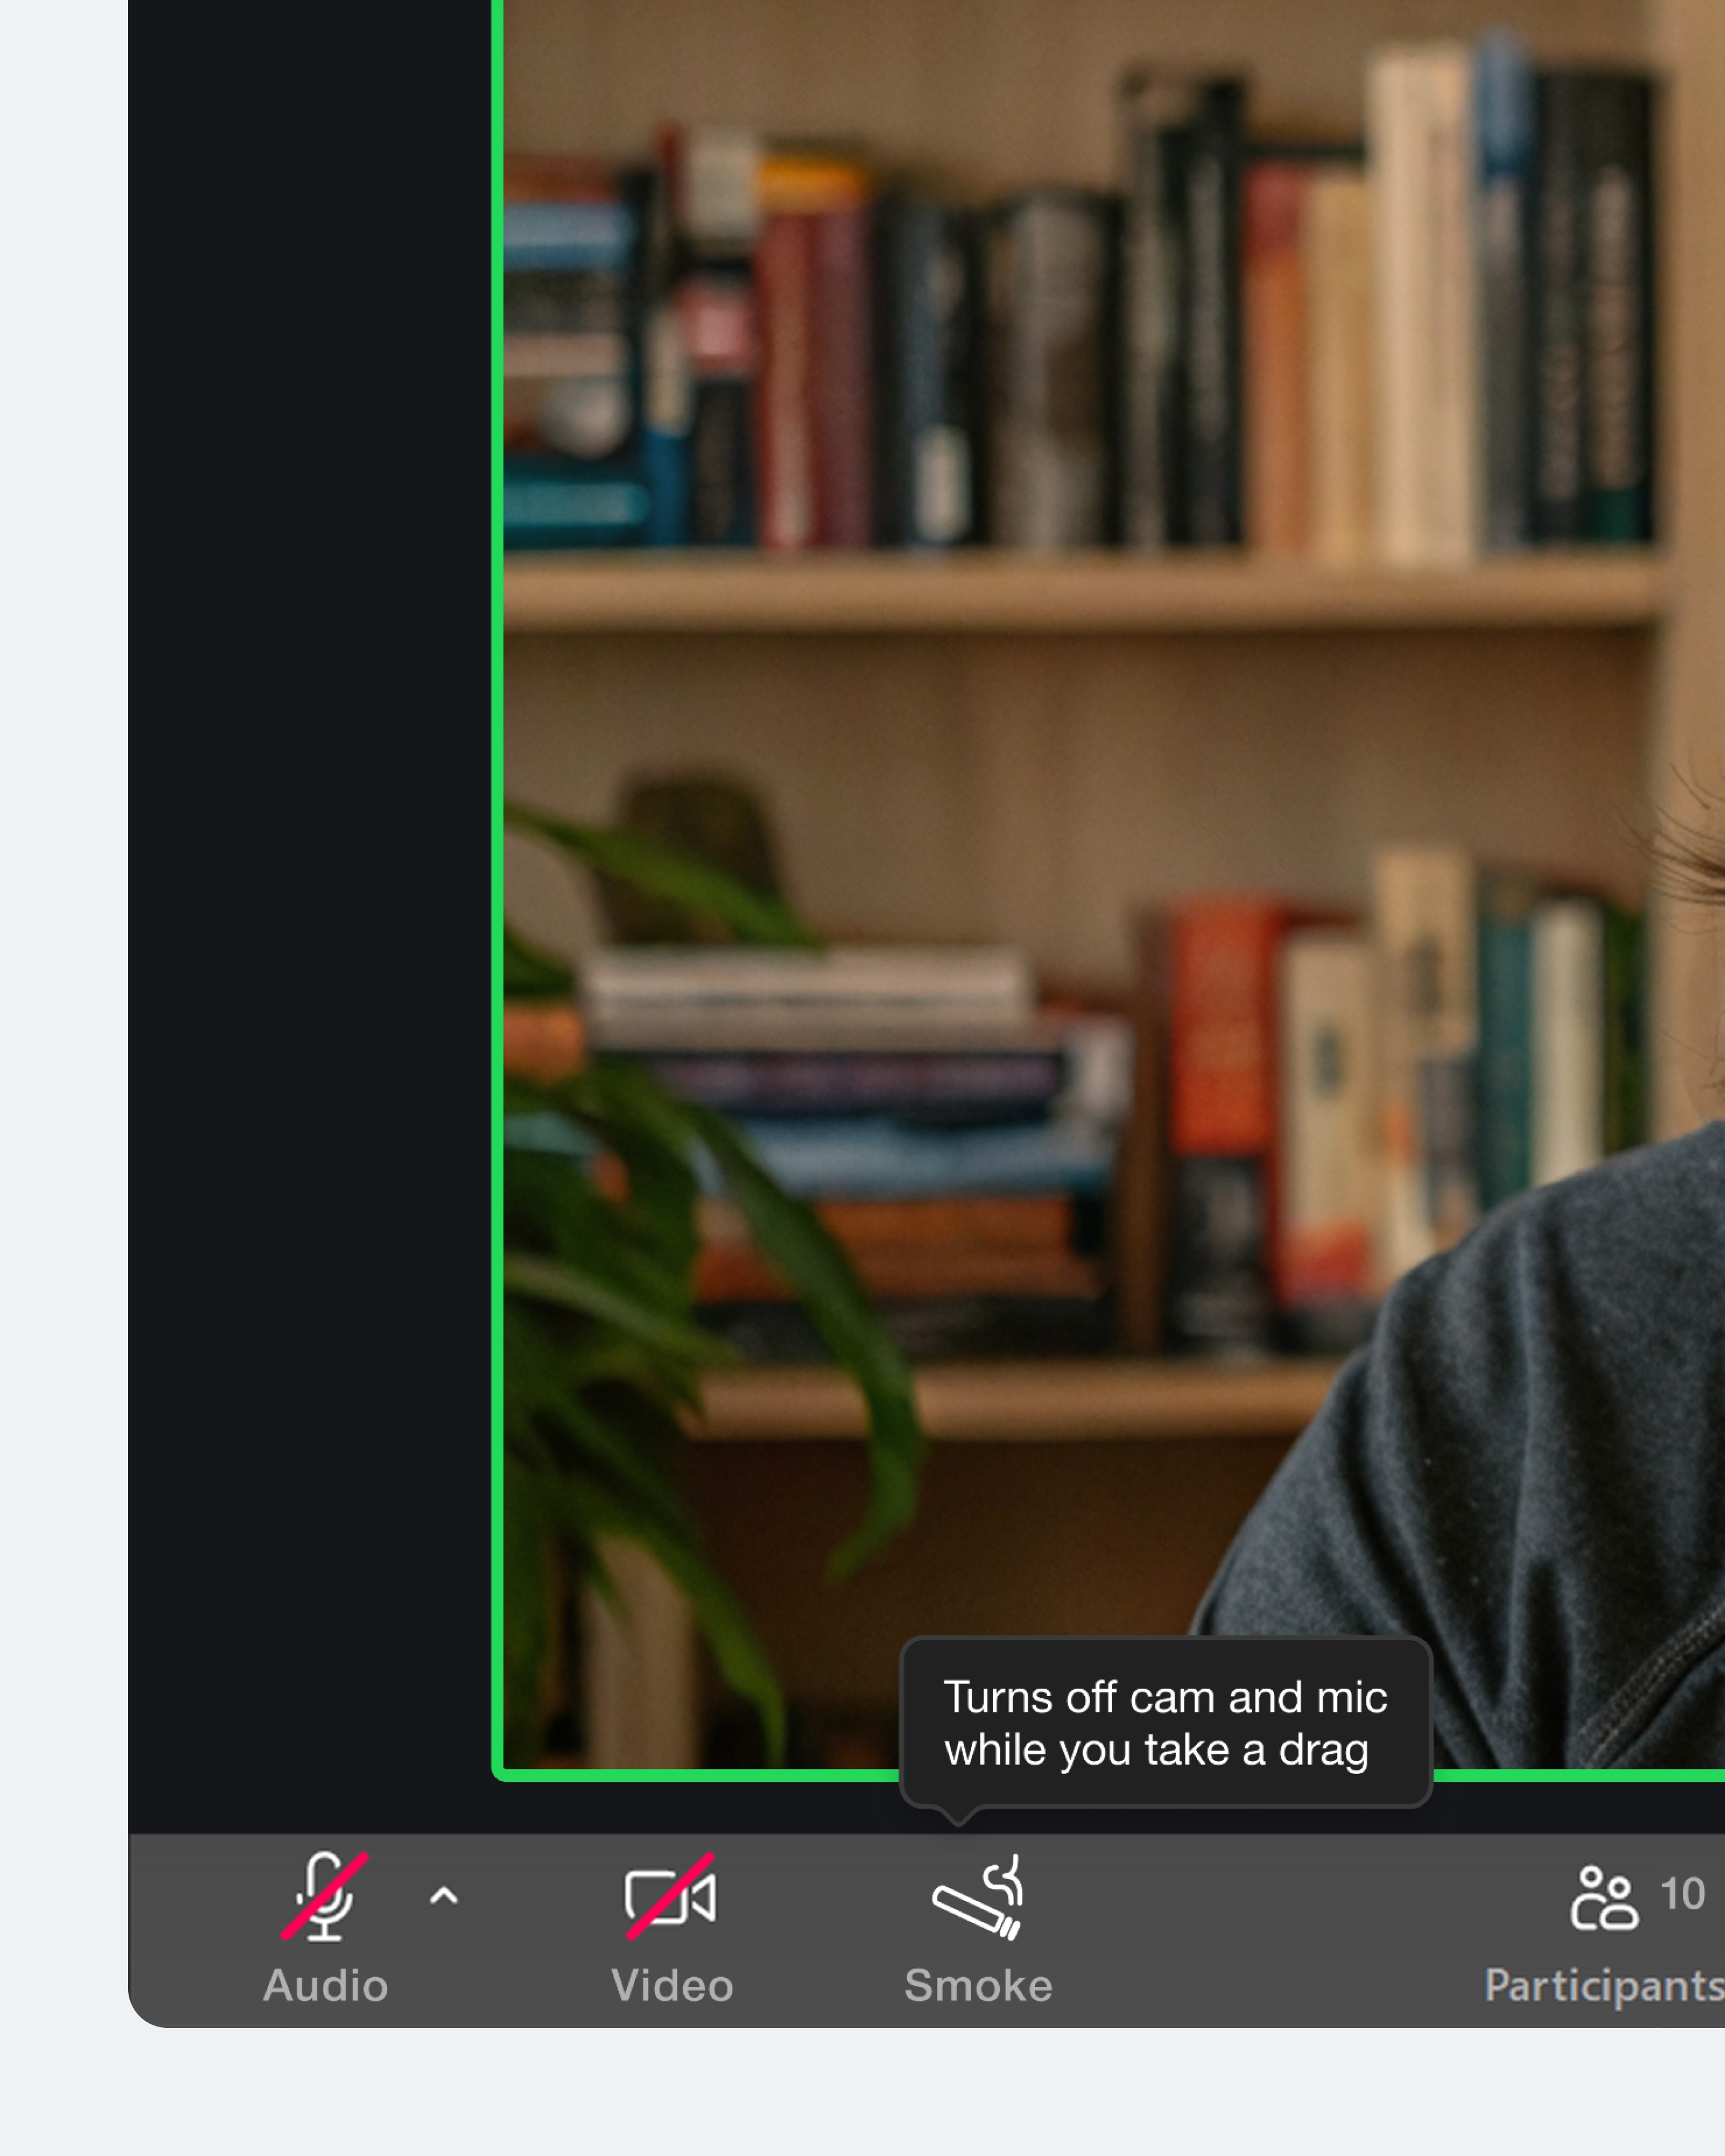1725x2156 pixels.
Task: Expand audio options chevron arrow
Action: (x=443, y=1896)
